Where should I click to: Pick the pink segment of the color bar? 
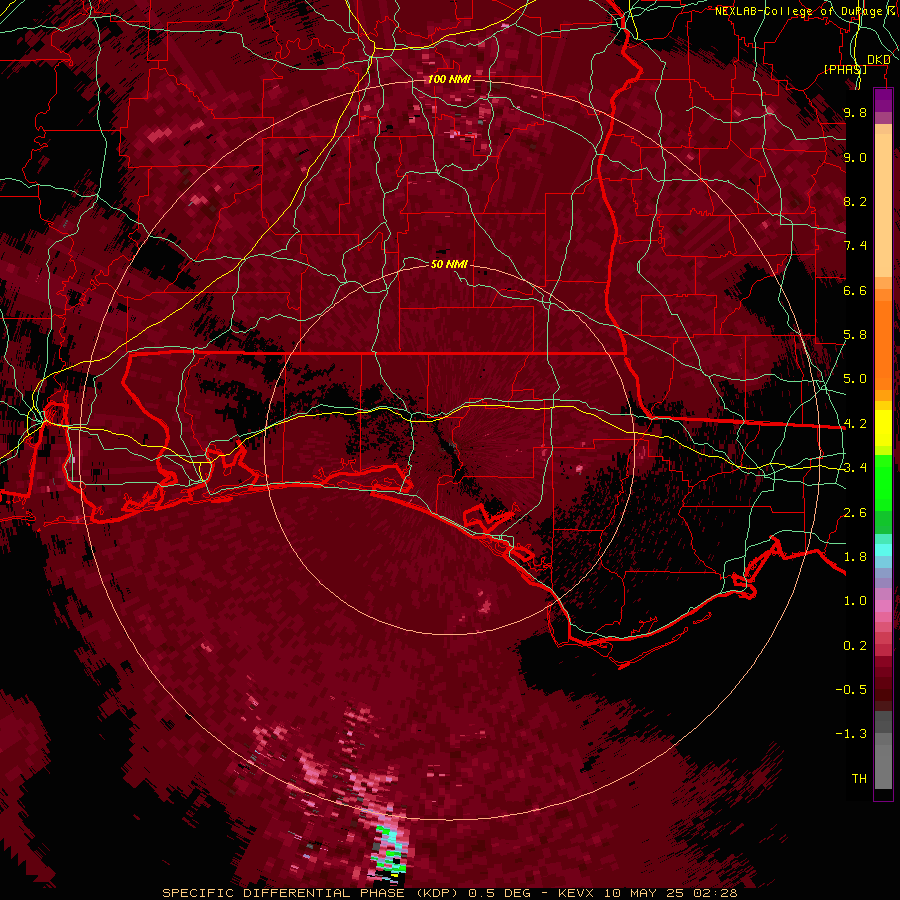tap(883, 605)
